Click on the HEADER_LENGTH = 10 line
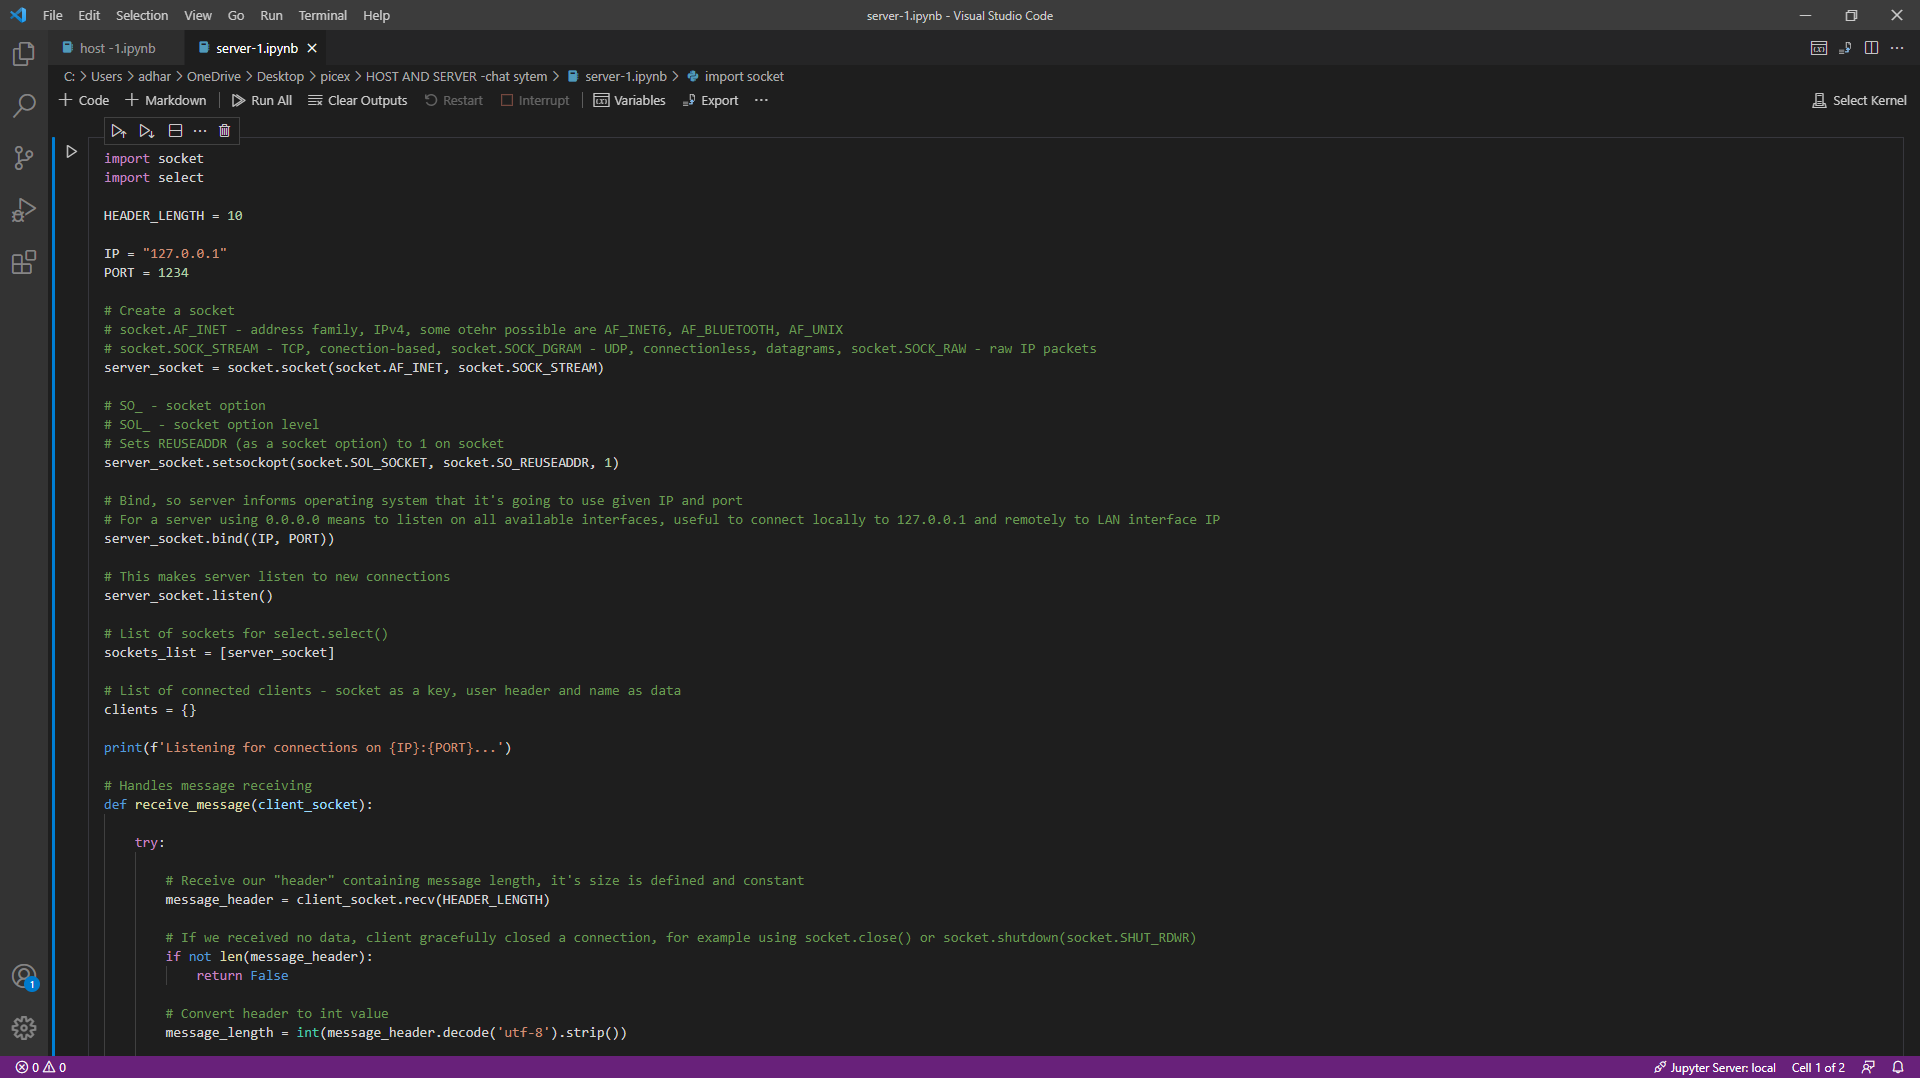 coord(173,216)
